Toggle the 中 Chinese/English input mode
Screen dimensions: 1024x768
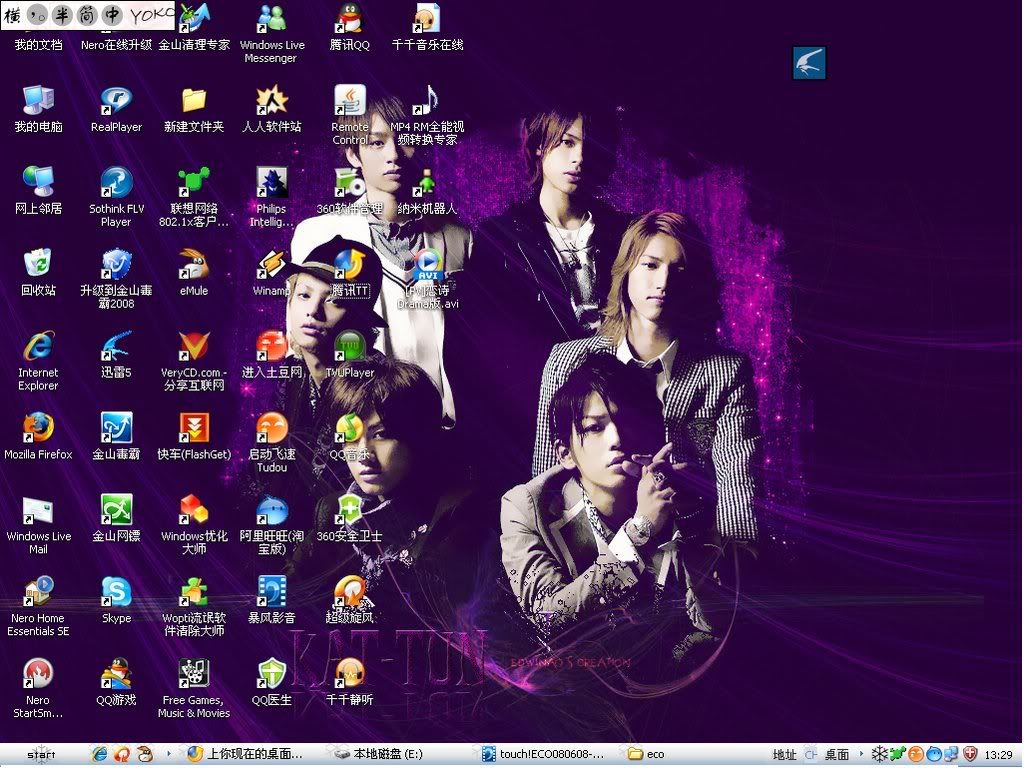pos(113,15)
